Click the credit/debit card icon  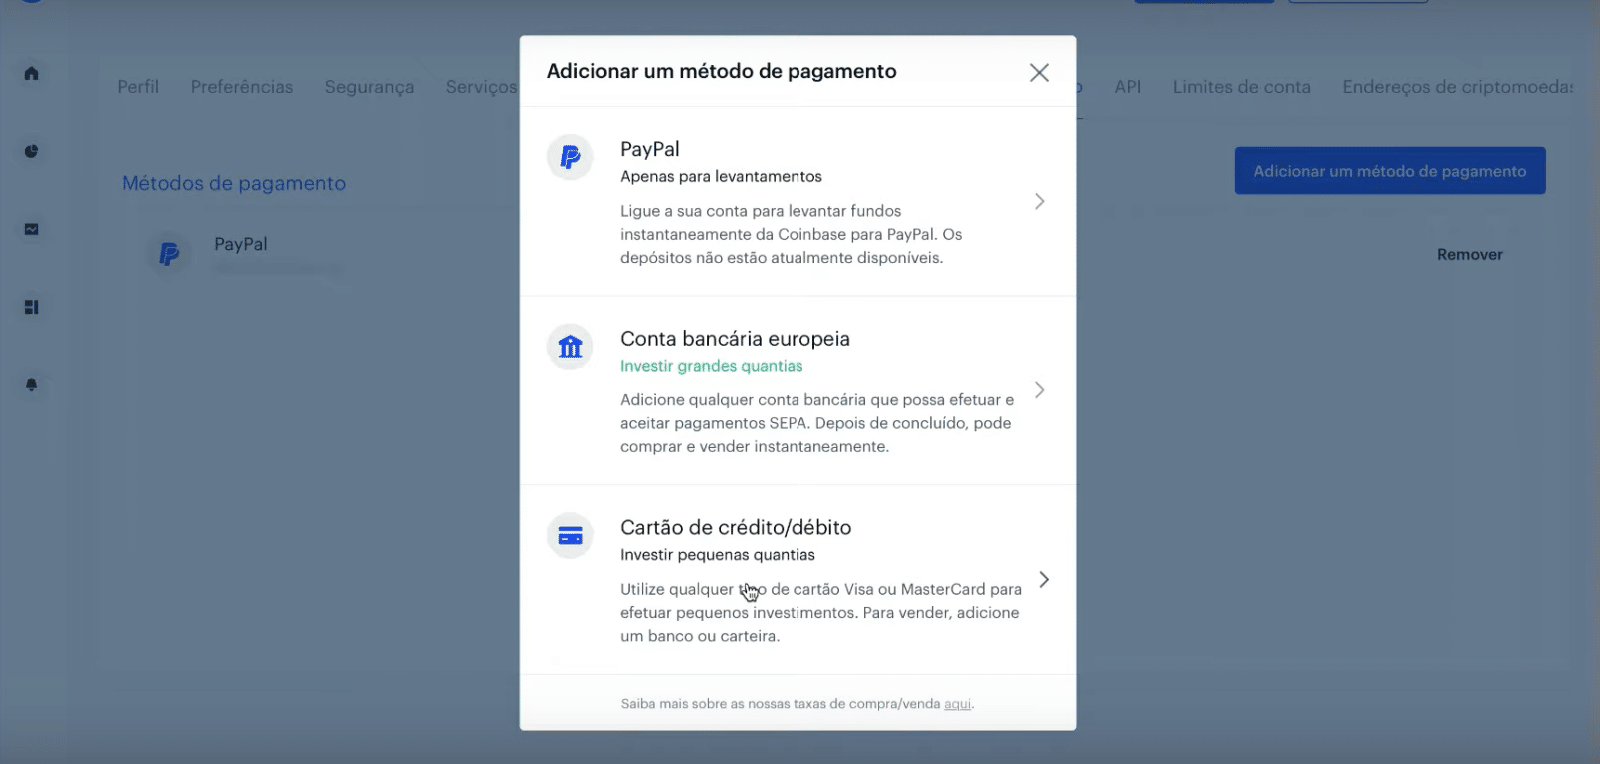click(570, 536)
